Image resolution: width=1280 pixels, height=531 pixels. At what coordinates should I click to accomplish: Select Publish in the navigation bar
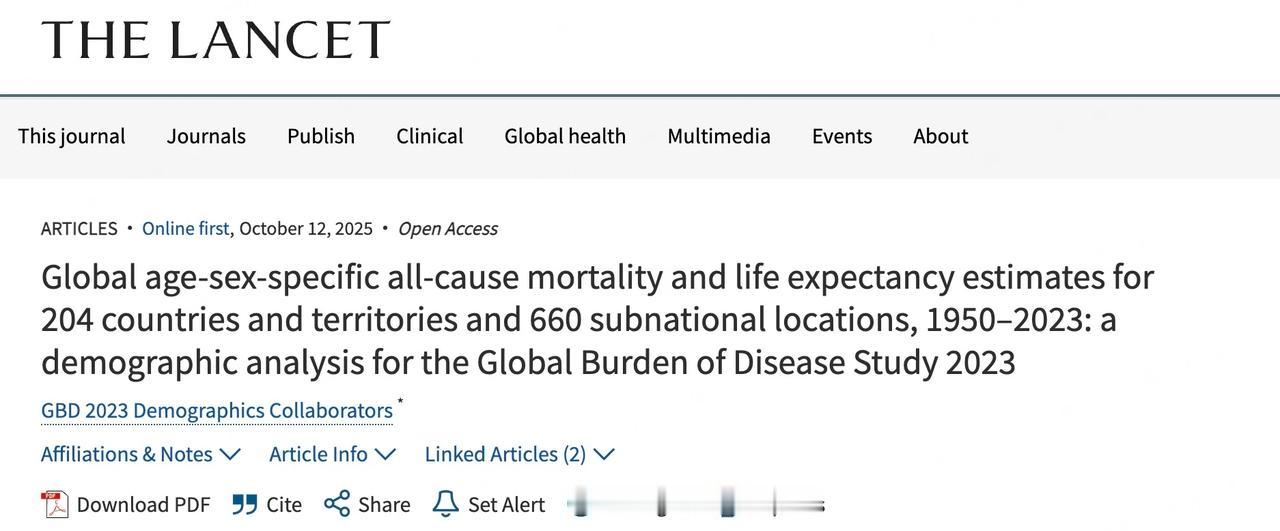click(x=321, y=136)
